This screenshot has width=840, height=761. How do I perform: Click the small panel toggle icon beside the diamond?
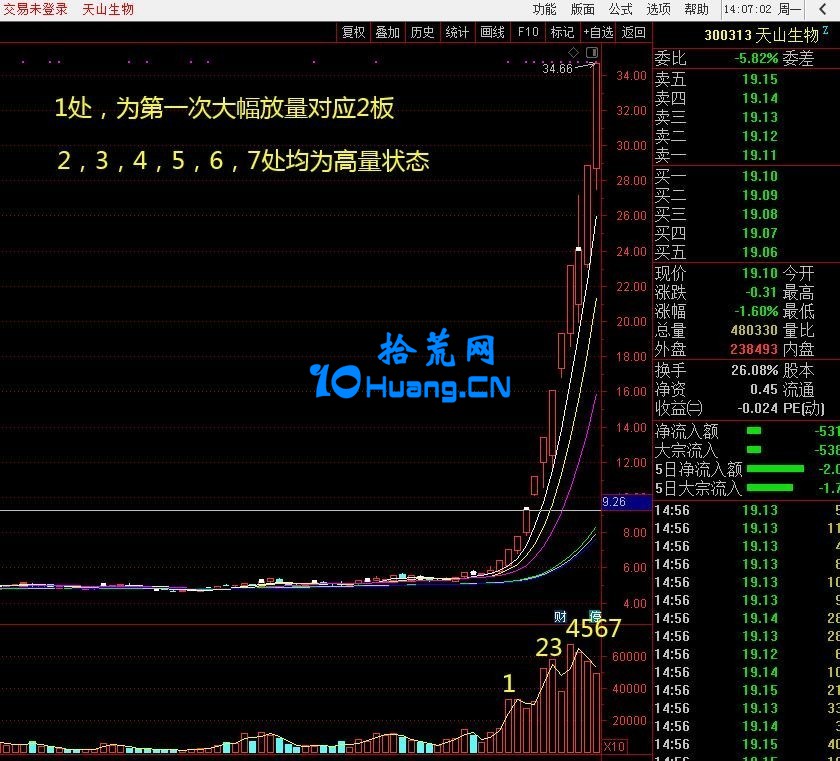[x=591, y=52]
